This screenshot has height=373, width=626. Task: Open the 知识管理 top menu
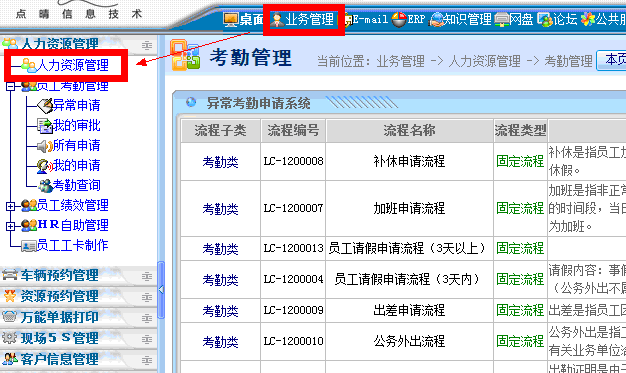pos(460,19)
